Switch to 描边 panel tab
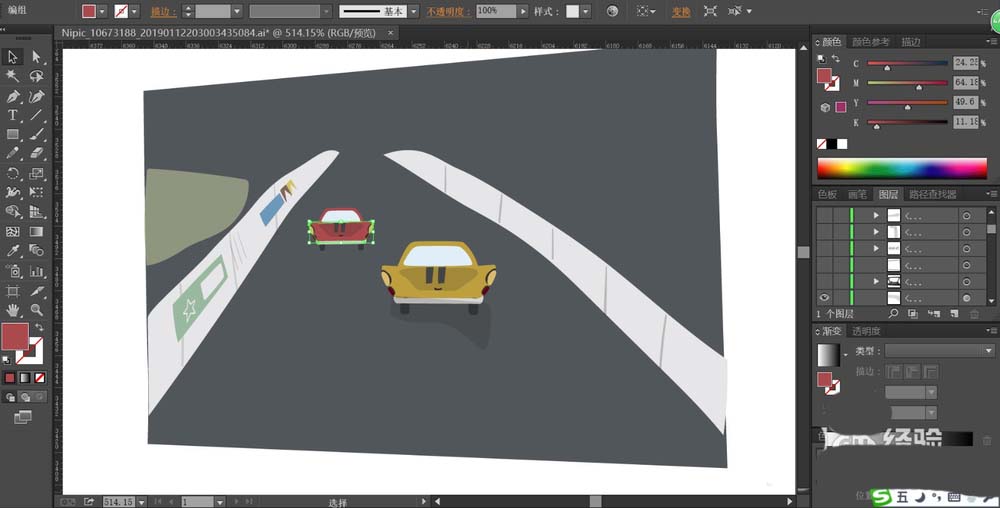1000x508 pixels. coord(911,42)
